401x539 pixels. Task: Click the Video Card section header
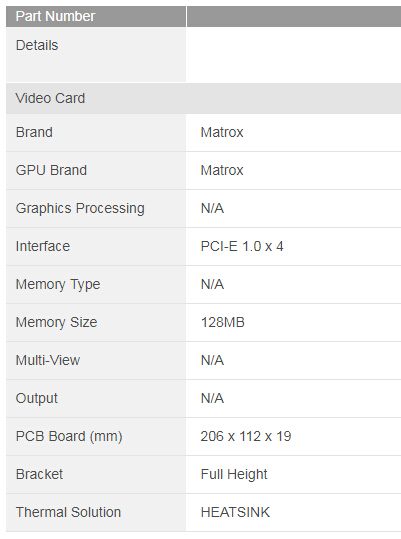coord(203,98)
